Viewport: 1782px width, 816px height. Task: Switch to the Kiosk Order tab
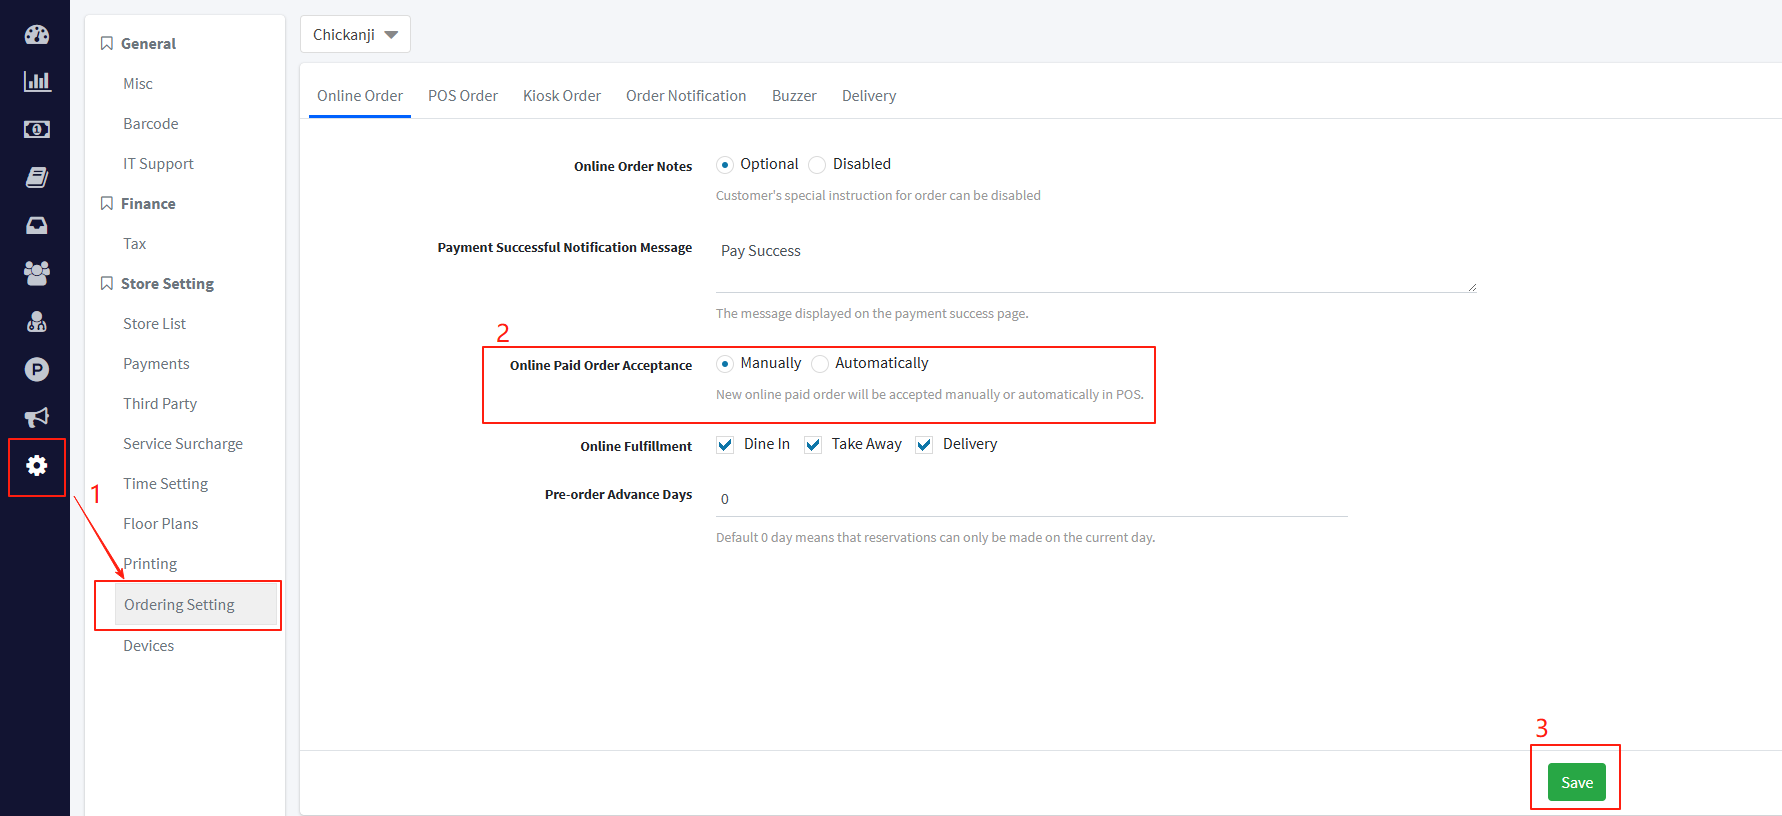tap(562, 96)
